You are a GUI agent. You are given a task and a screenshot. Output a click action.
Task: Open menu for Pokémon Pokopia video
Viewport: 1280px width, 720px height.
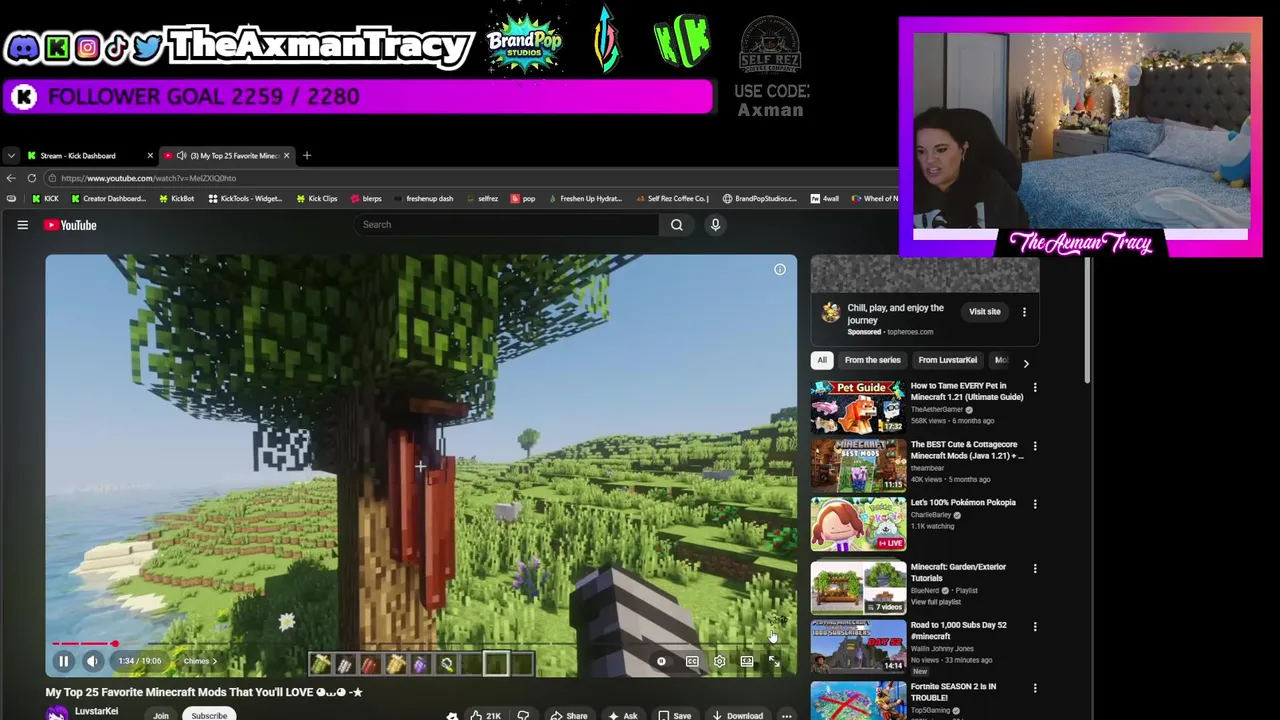1035,504
